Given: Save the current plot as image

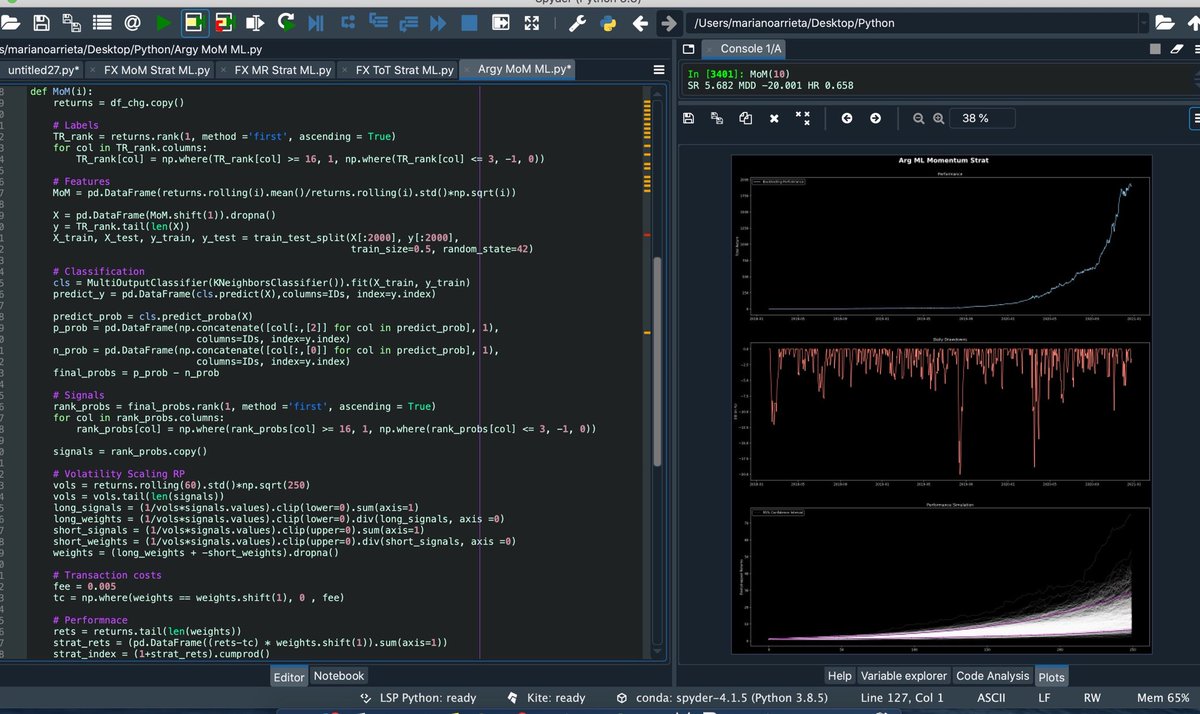Looking at the screenshot, I should click(689, 118).
